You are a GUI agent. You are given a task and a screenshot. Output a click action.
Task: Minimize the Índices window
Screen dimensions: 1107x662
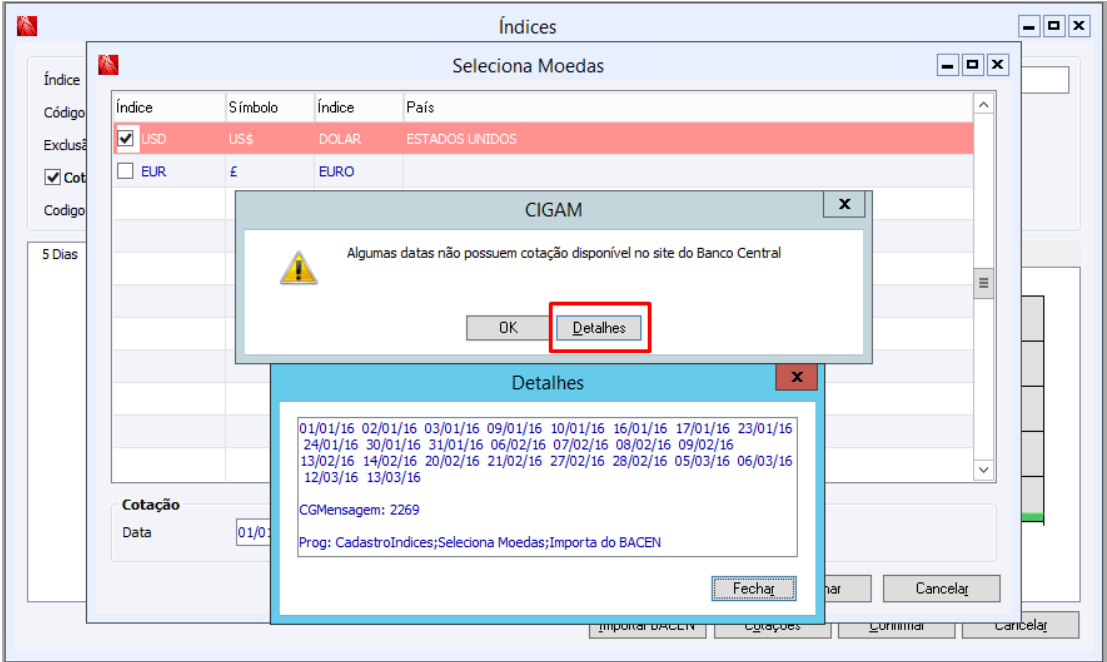click(1029, 26)
